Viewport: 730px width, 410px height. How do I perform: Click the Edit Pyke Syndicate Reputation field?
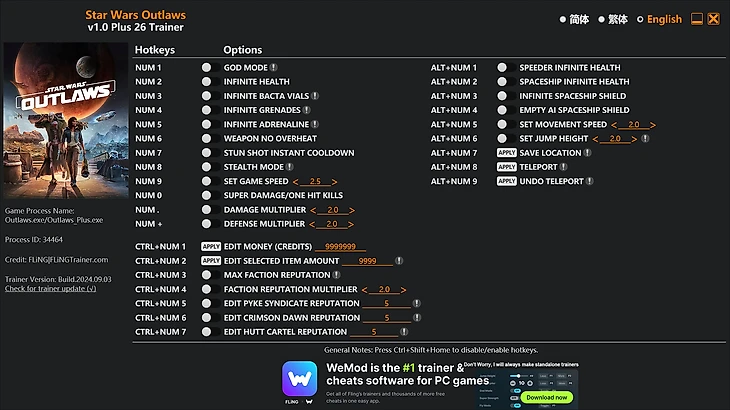coord(386,303)
